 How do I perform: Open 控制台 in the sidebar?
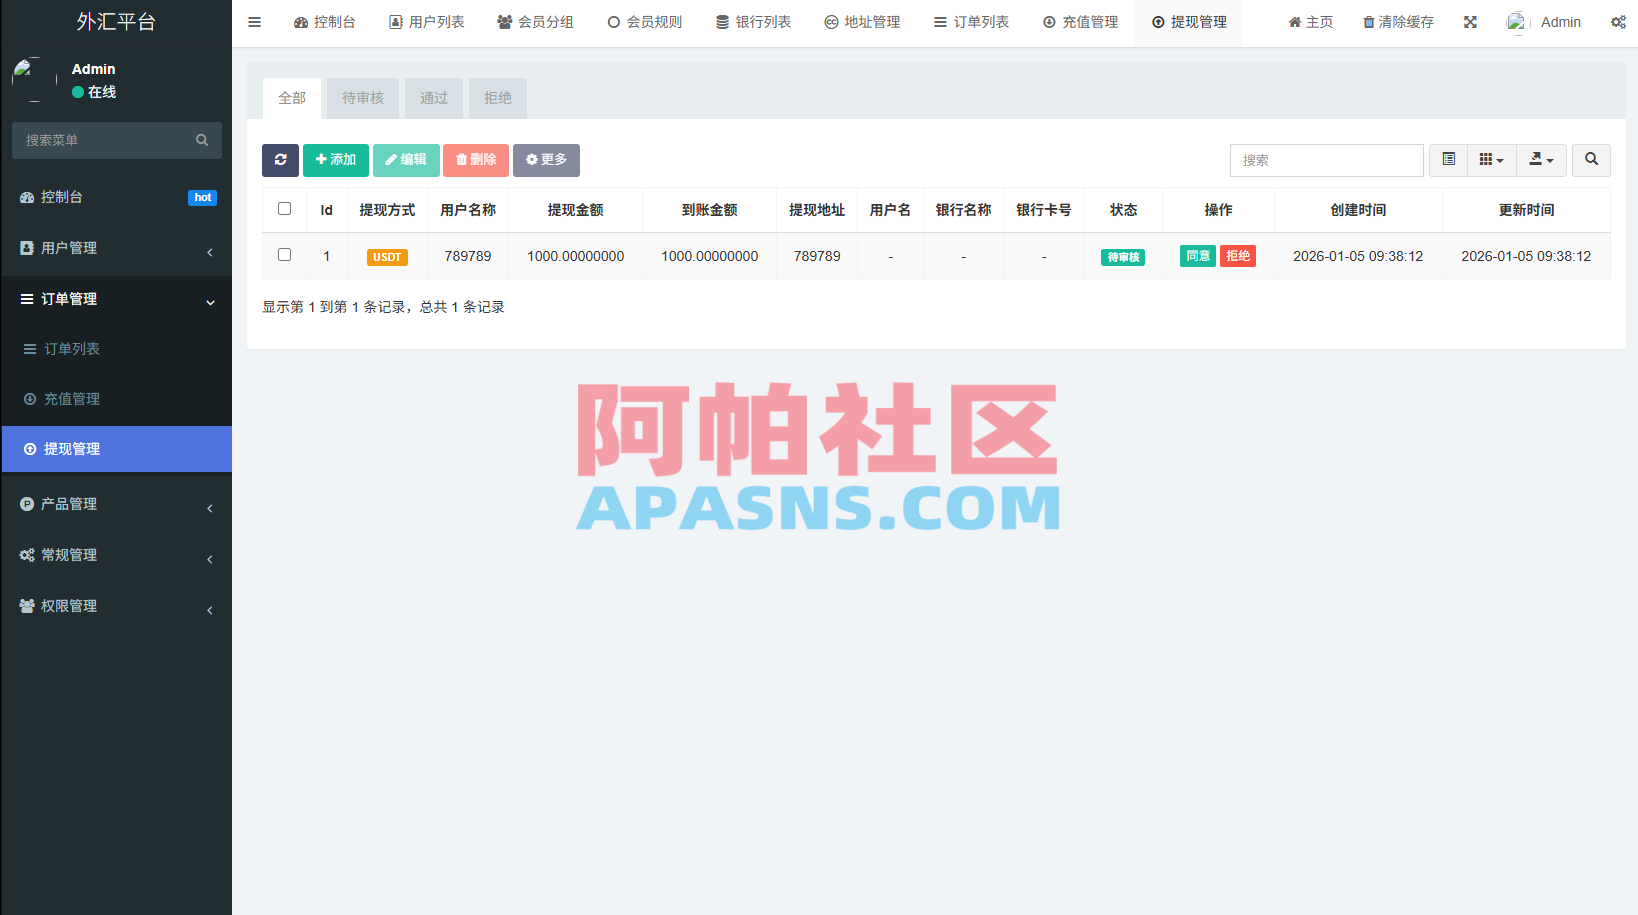[x=116, y=197]
